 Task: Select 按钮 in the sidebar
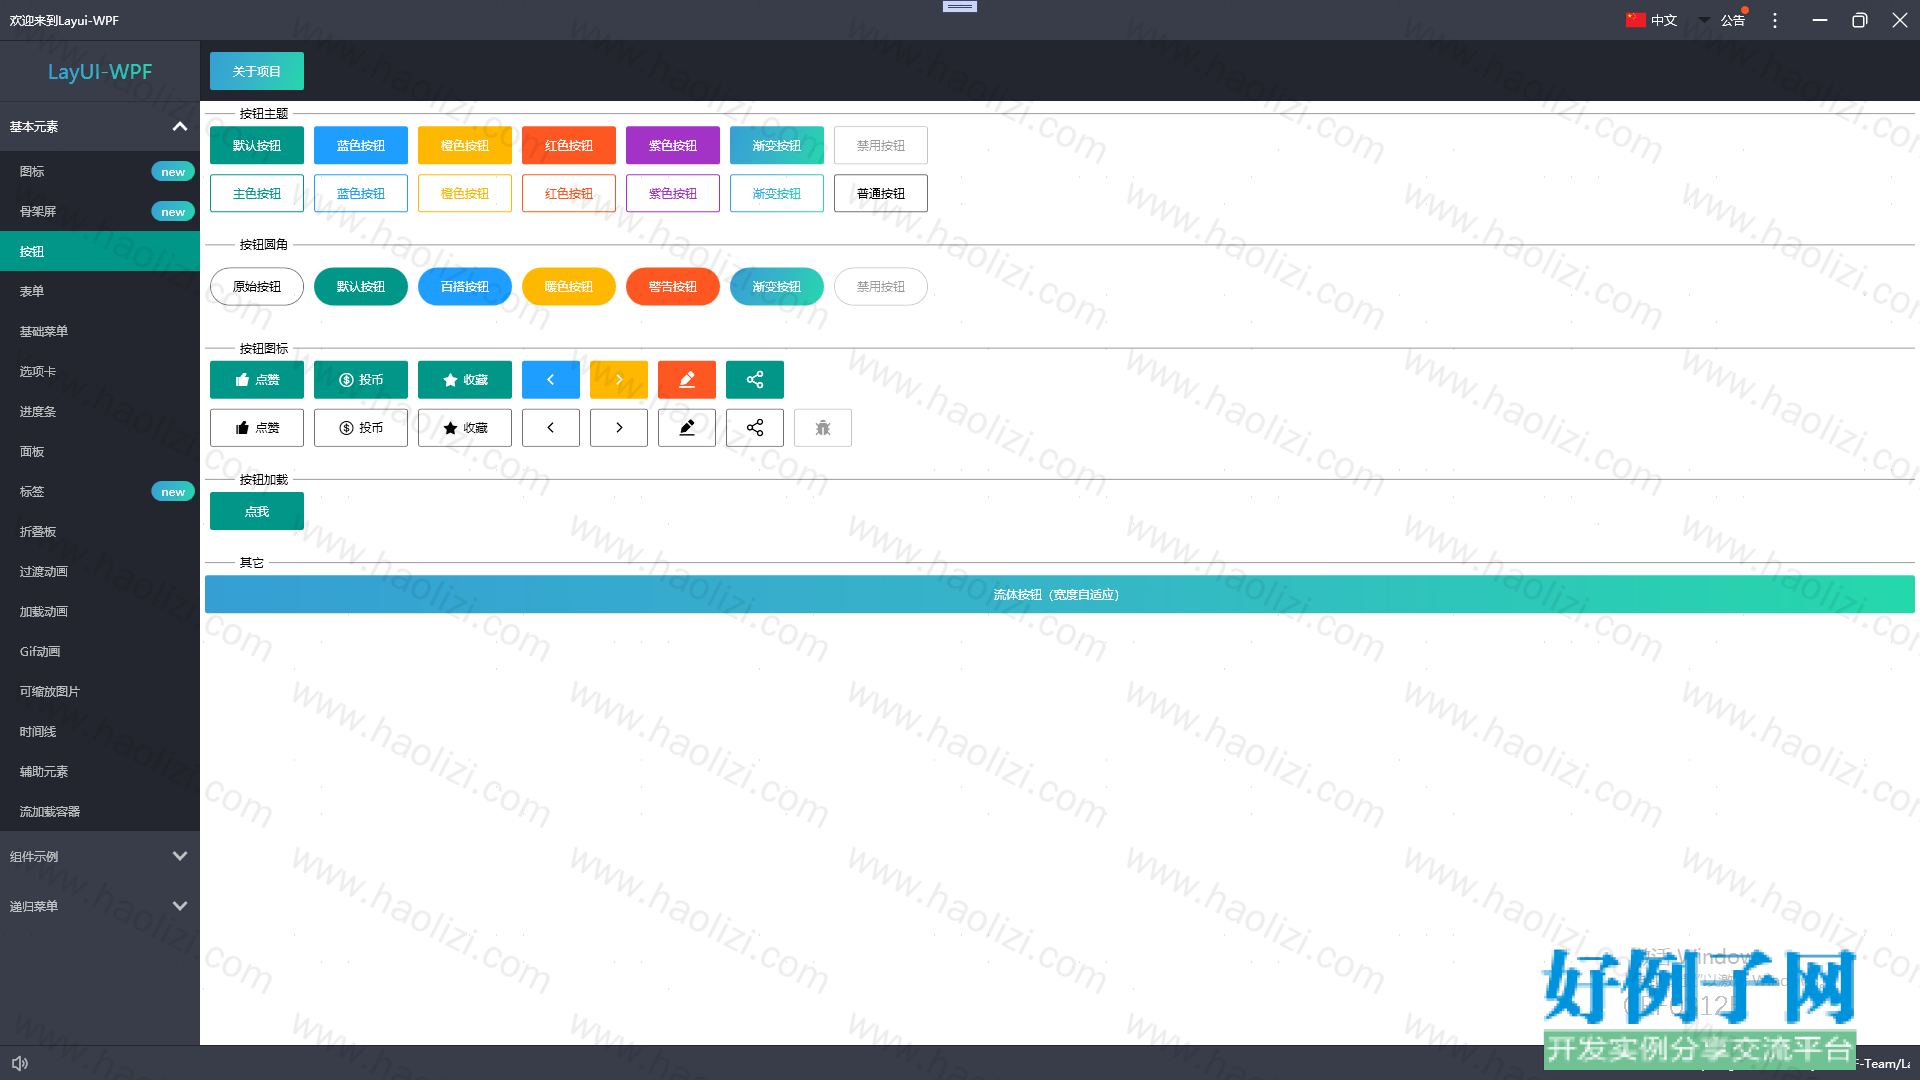click(100, 251)
